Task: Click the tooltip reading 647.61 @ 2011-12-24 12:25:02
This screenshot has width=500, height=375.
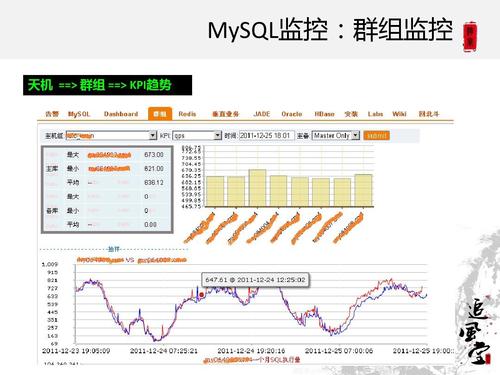Action: coord(255,280)
